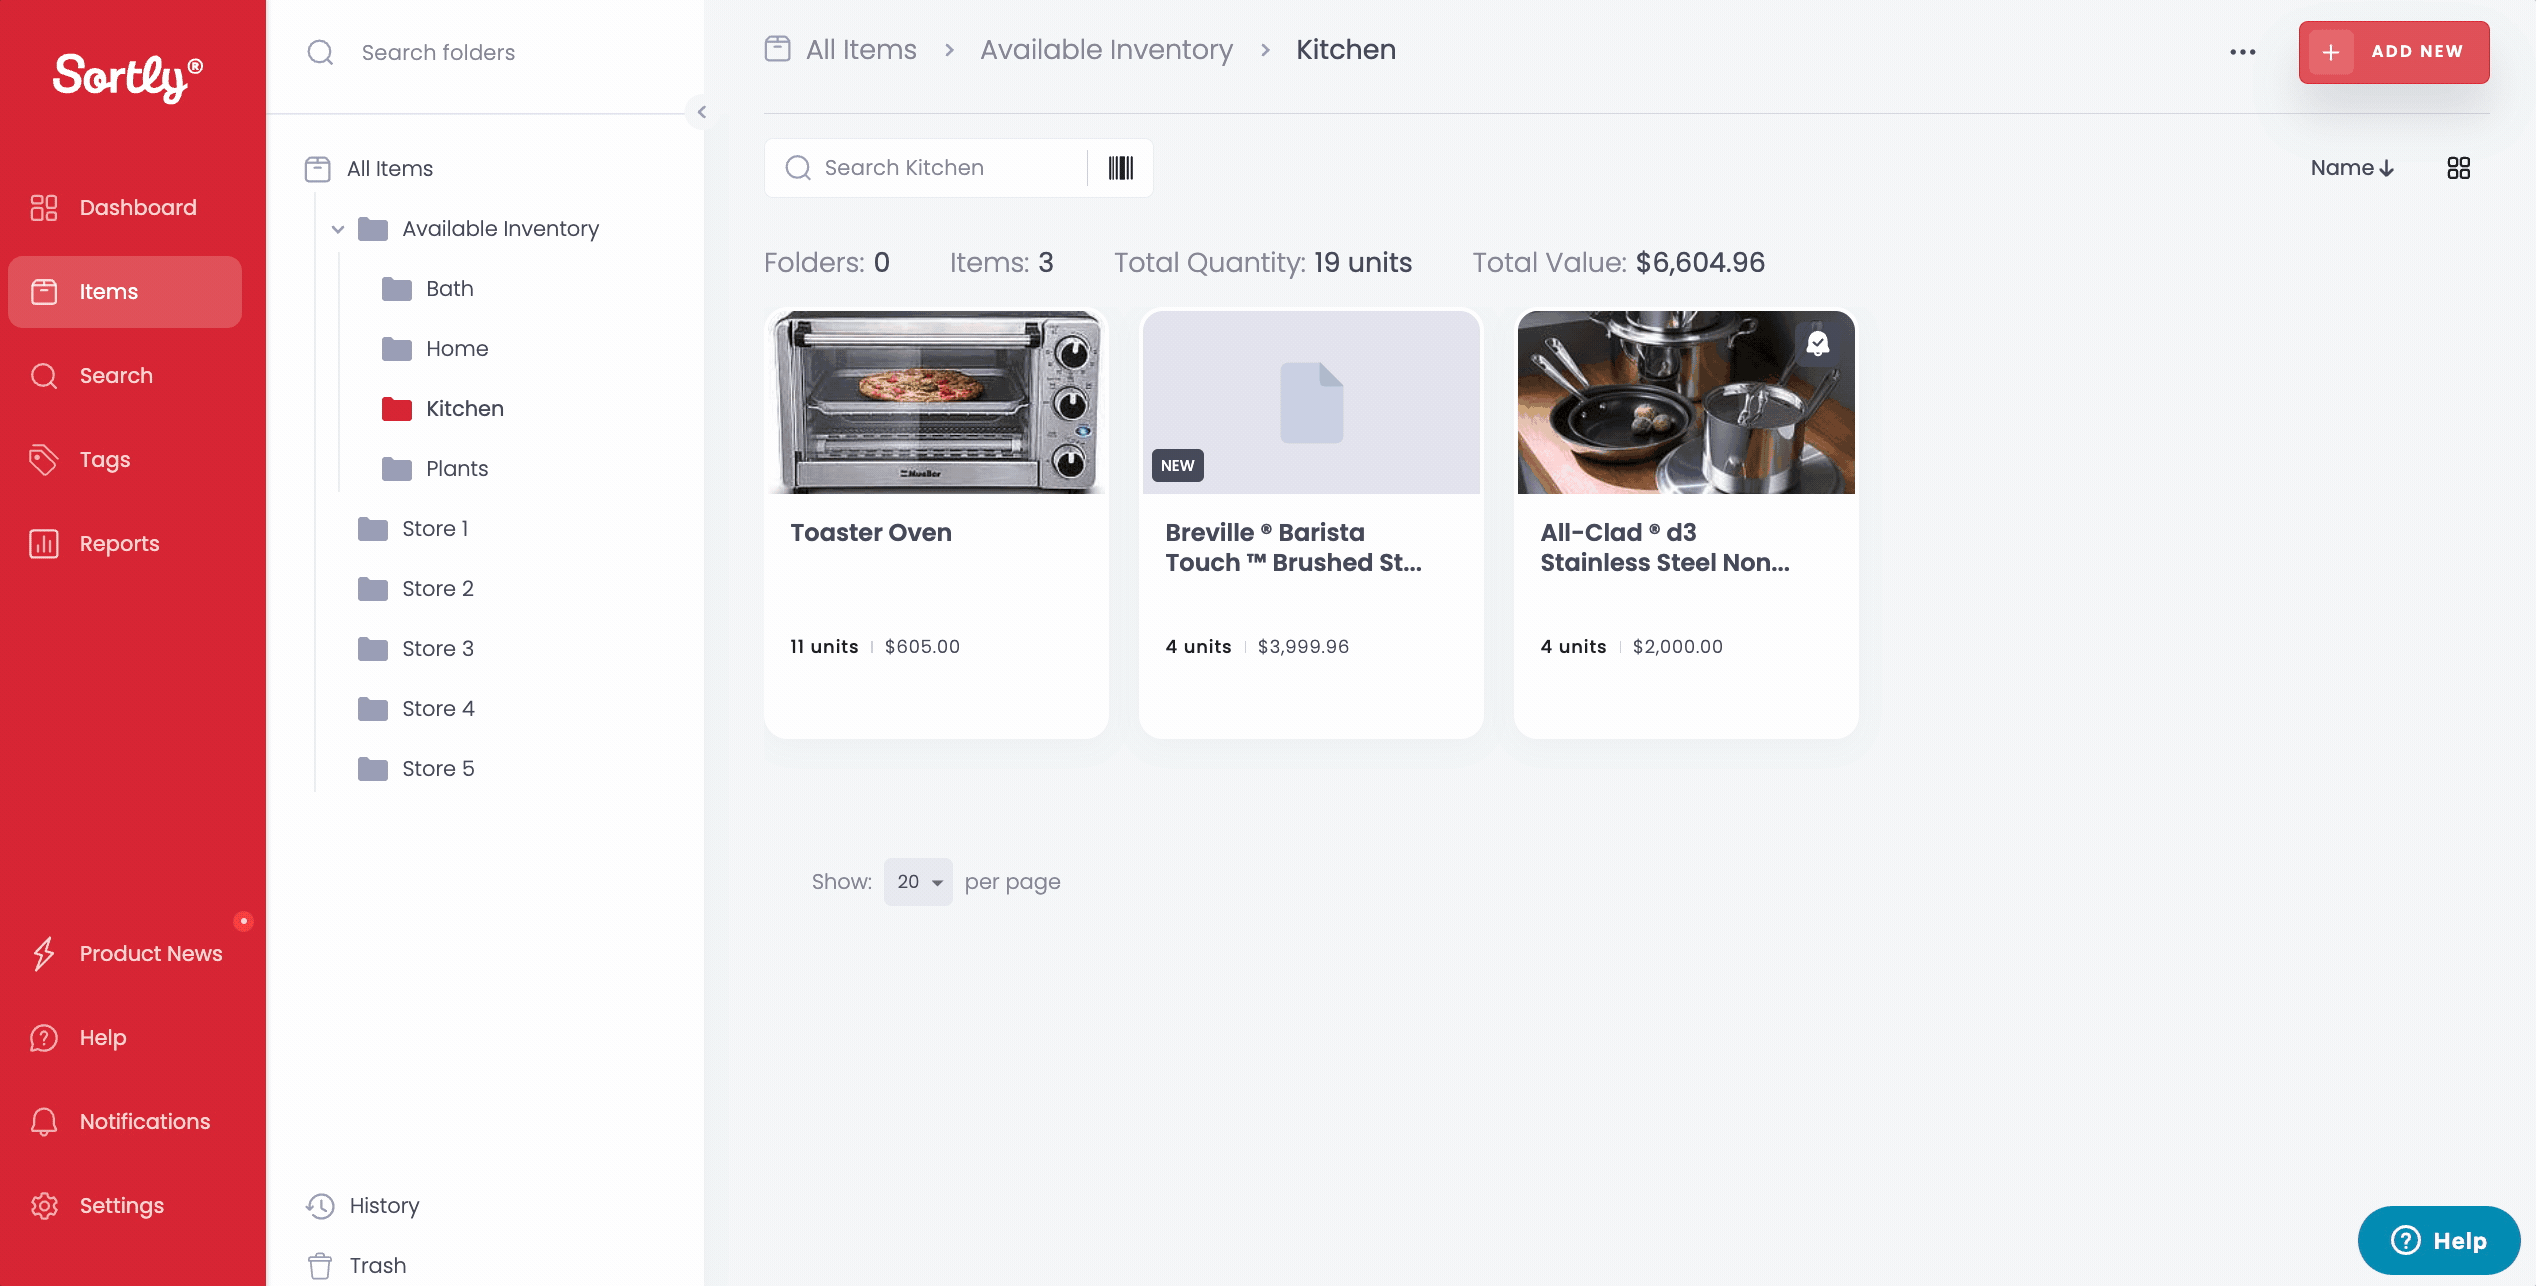Viewport: 2536px width, 1286px height.
Task: Open the Home folder
Action: point(457,349)
